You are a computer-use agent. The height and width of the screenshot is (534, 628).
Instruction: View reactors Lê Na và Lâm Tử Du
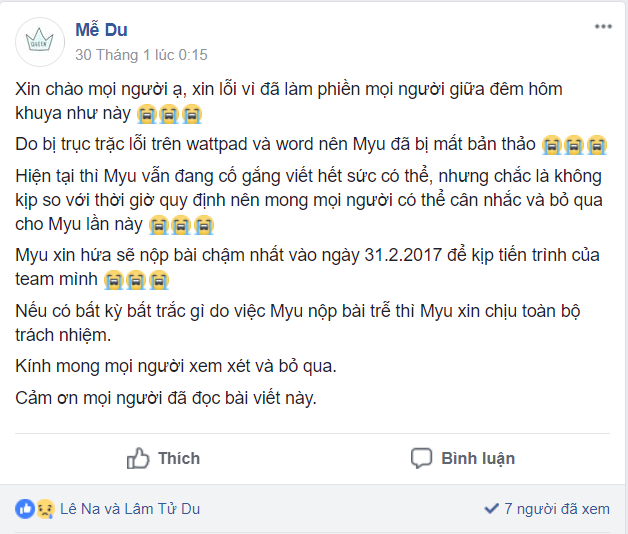(x=130, y=509)
